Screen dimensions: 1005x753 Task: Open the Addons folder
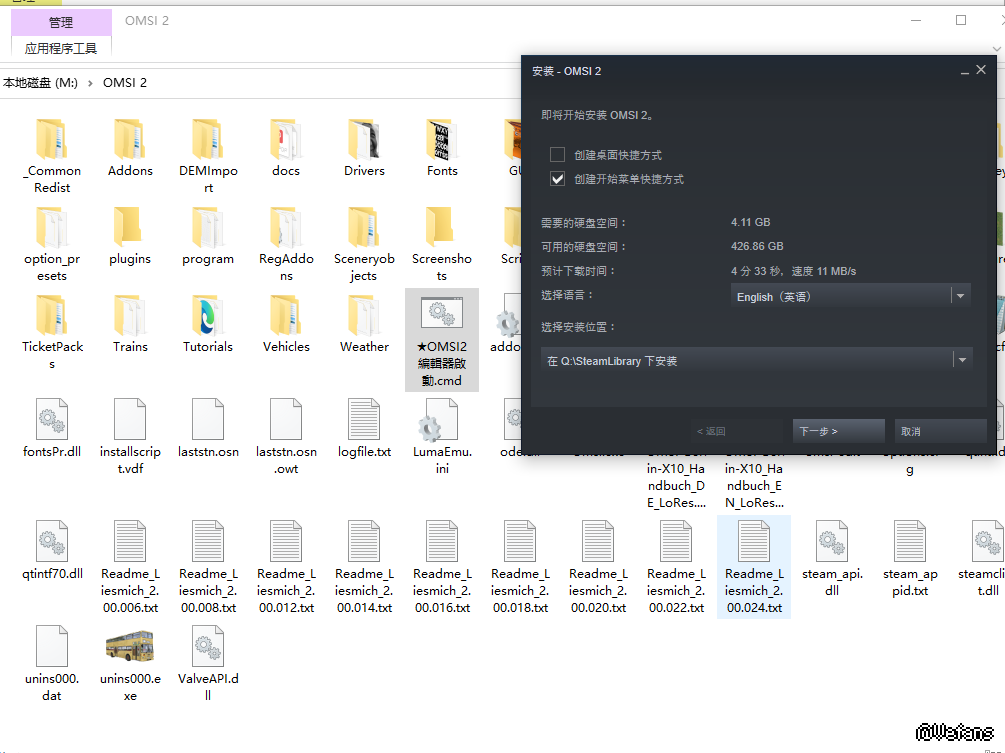[130, 140]
